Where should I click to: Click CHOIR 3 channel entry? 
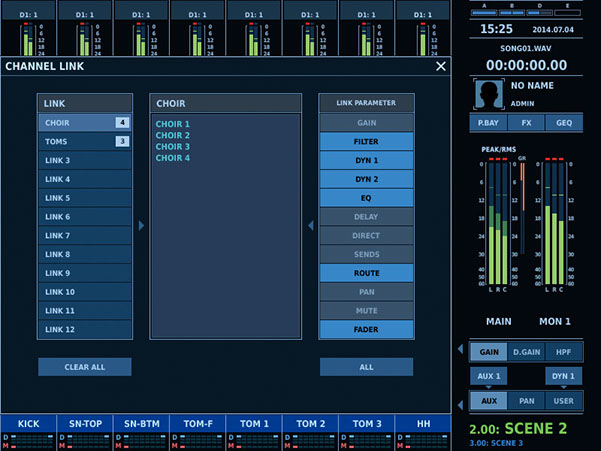[x=172, y=147]
